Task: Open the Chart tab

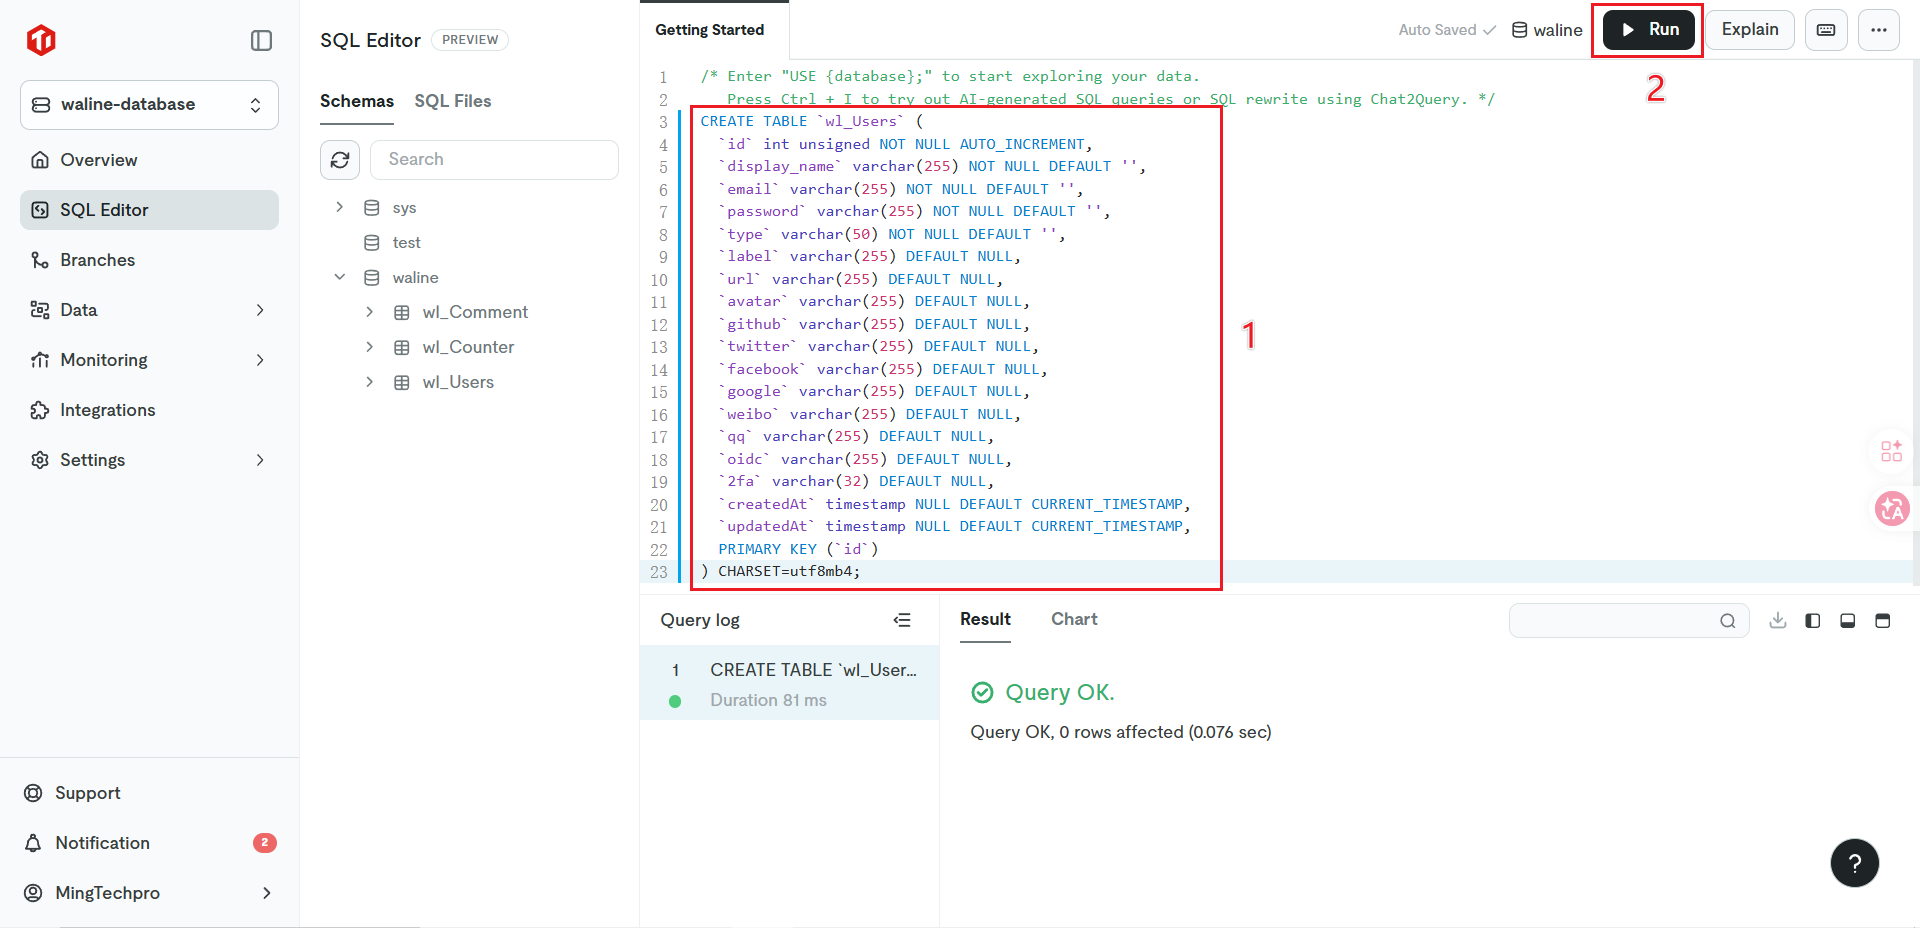Action: tap(1074, 619)
